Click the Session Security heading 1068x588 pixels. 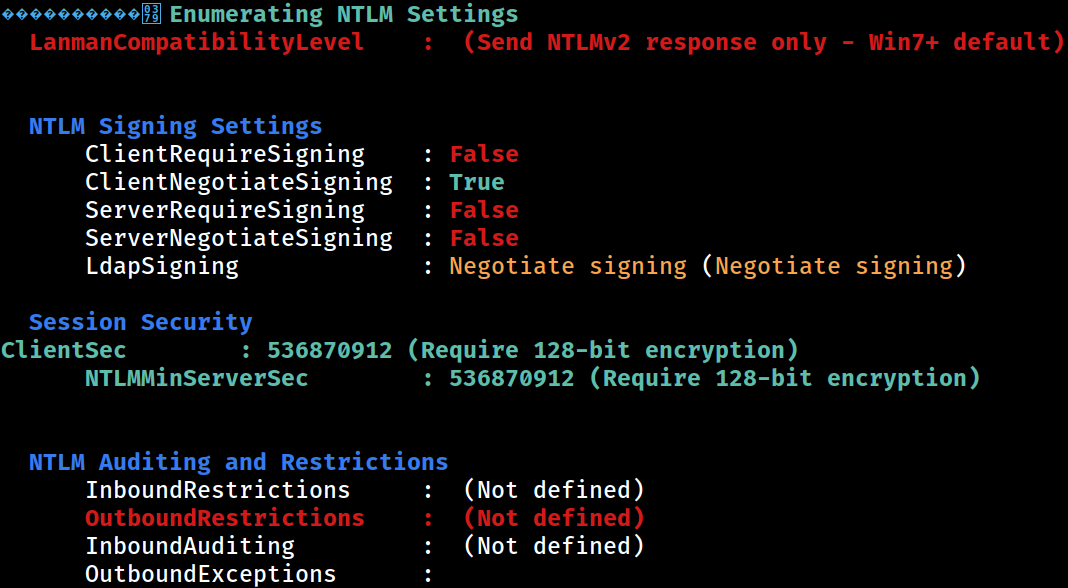point(140,322)
